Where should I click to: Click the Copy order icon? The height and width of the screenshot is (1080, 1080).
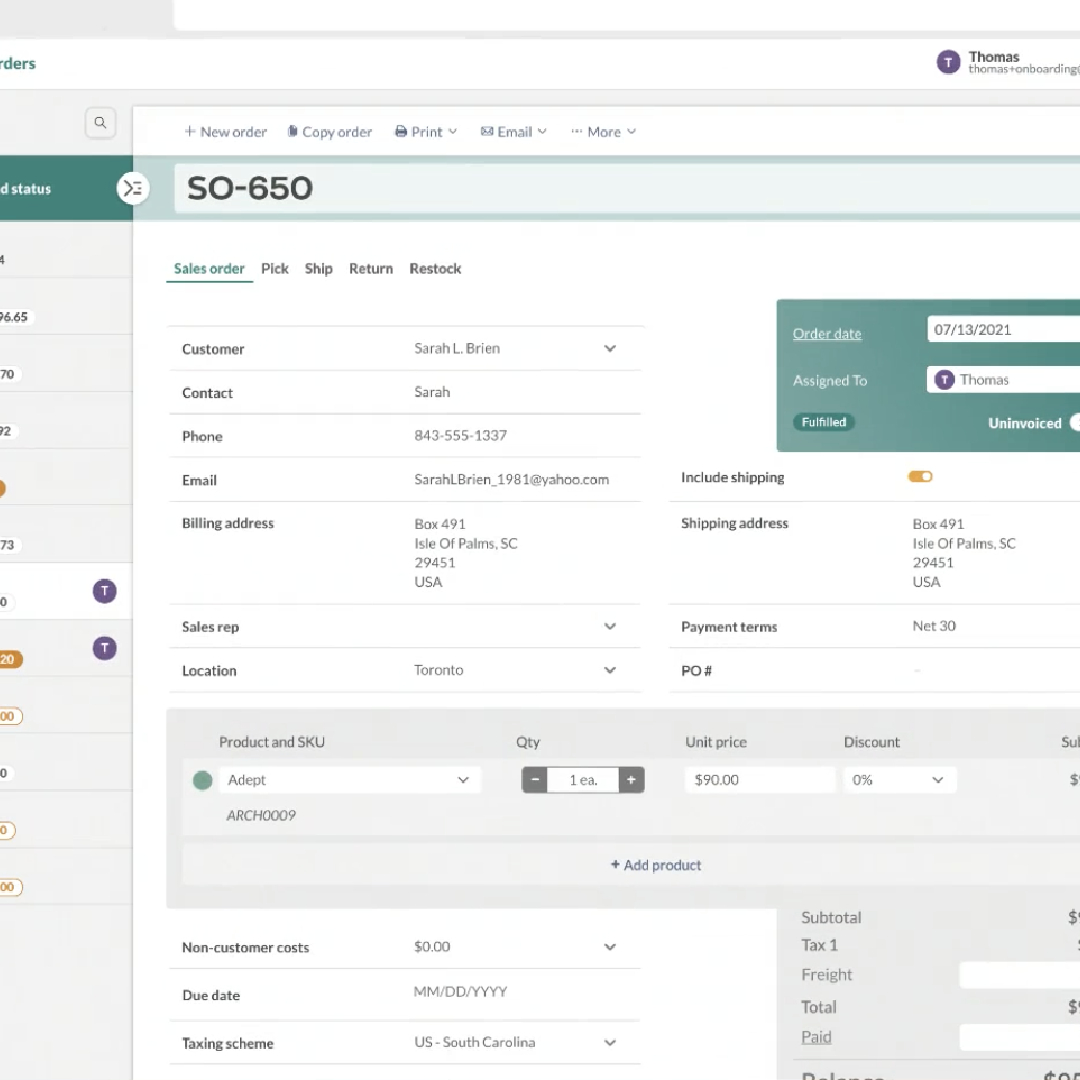point(291,131)
